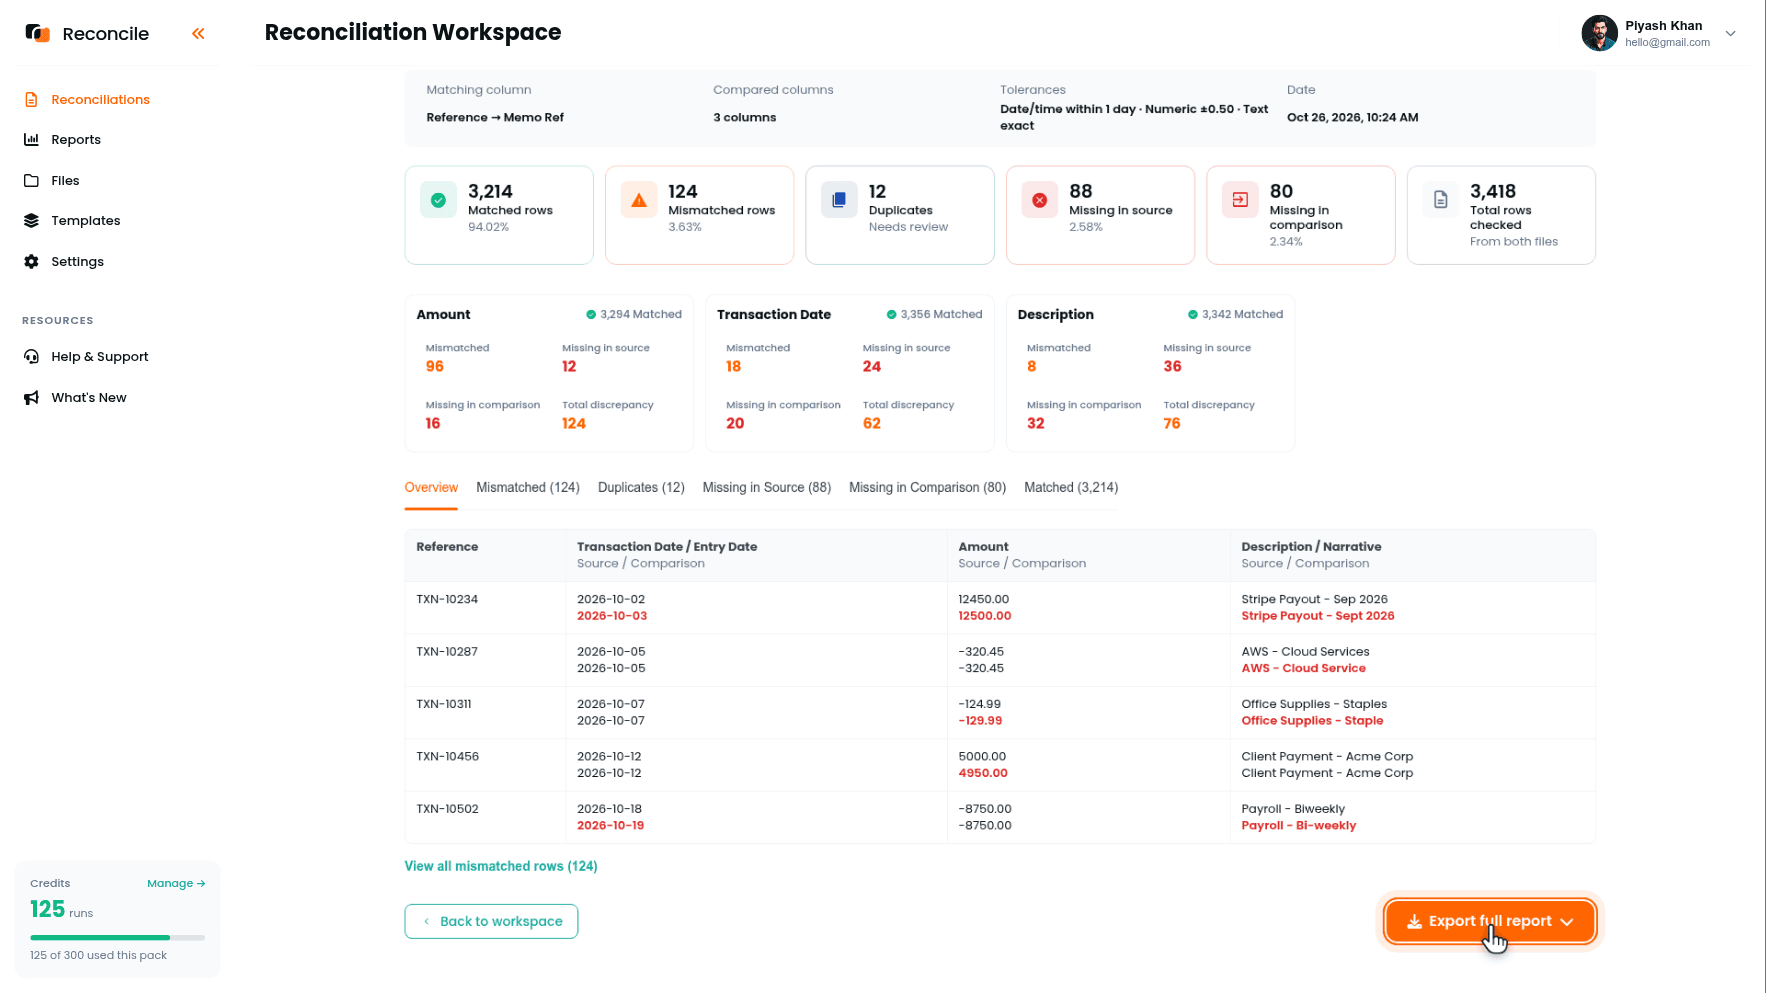This screenshot has width=1766, height=993.
Task: Open the Missing in Comparison (80) tab
Action: coord(928,488)
